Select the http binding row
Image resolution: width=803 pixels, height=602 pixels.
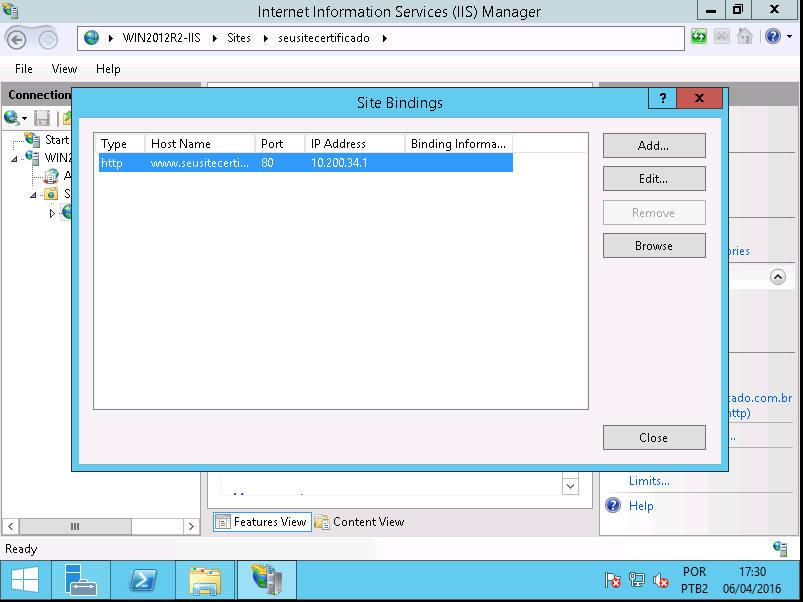(305, 163)
